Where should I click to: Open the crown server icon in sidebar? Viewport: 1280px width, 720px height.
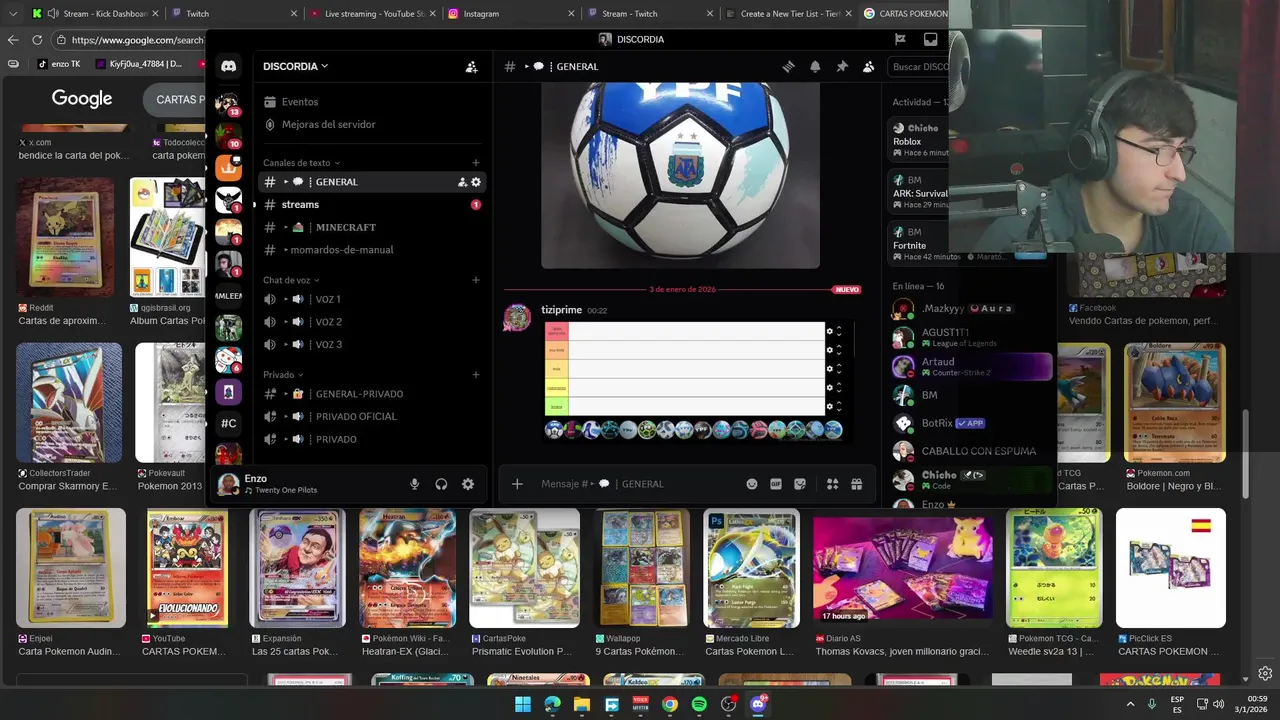(228, 167)
